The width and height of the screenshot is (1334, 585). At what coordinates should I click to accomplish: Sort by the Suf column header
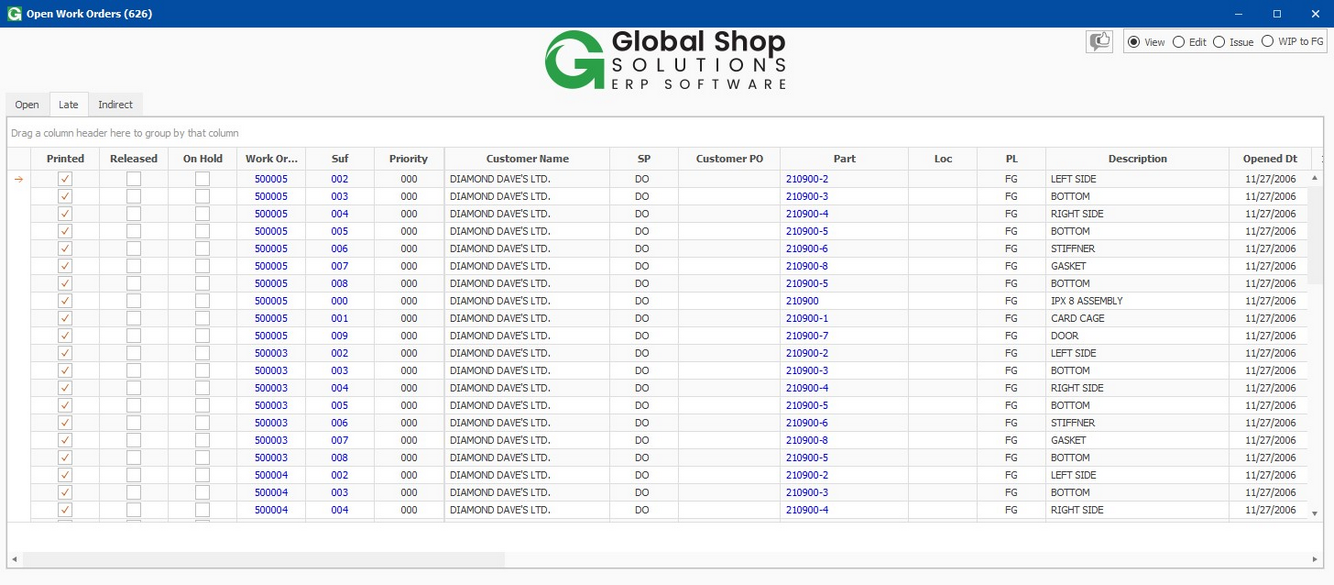(340, 159)
